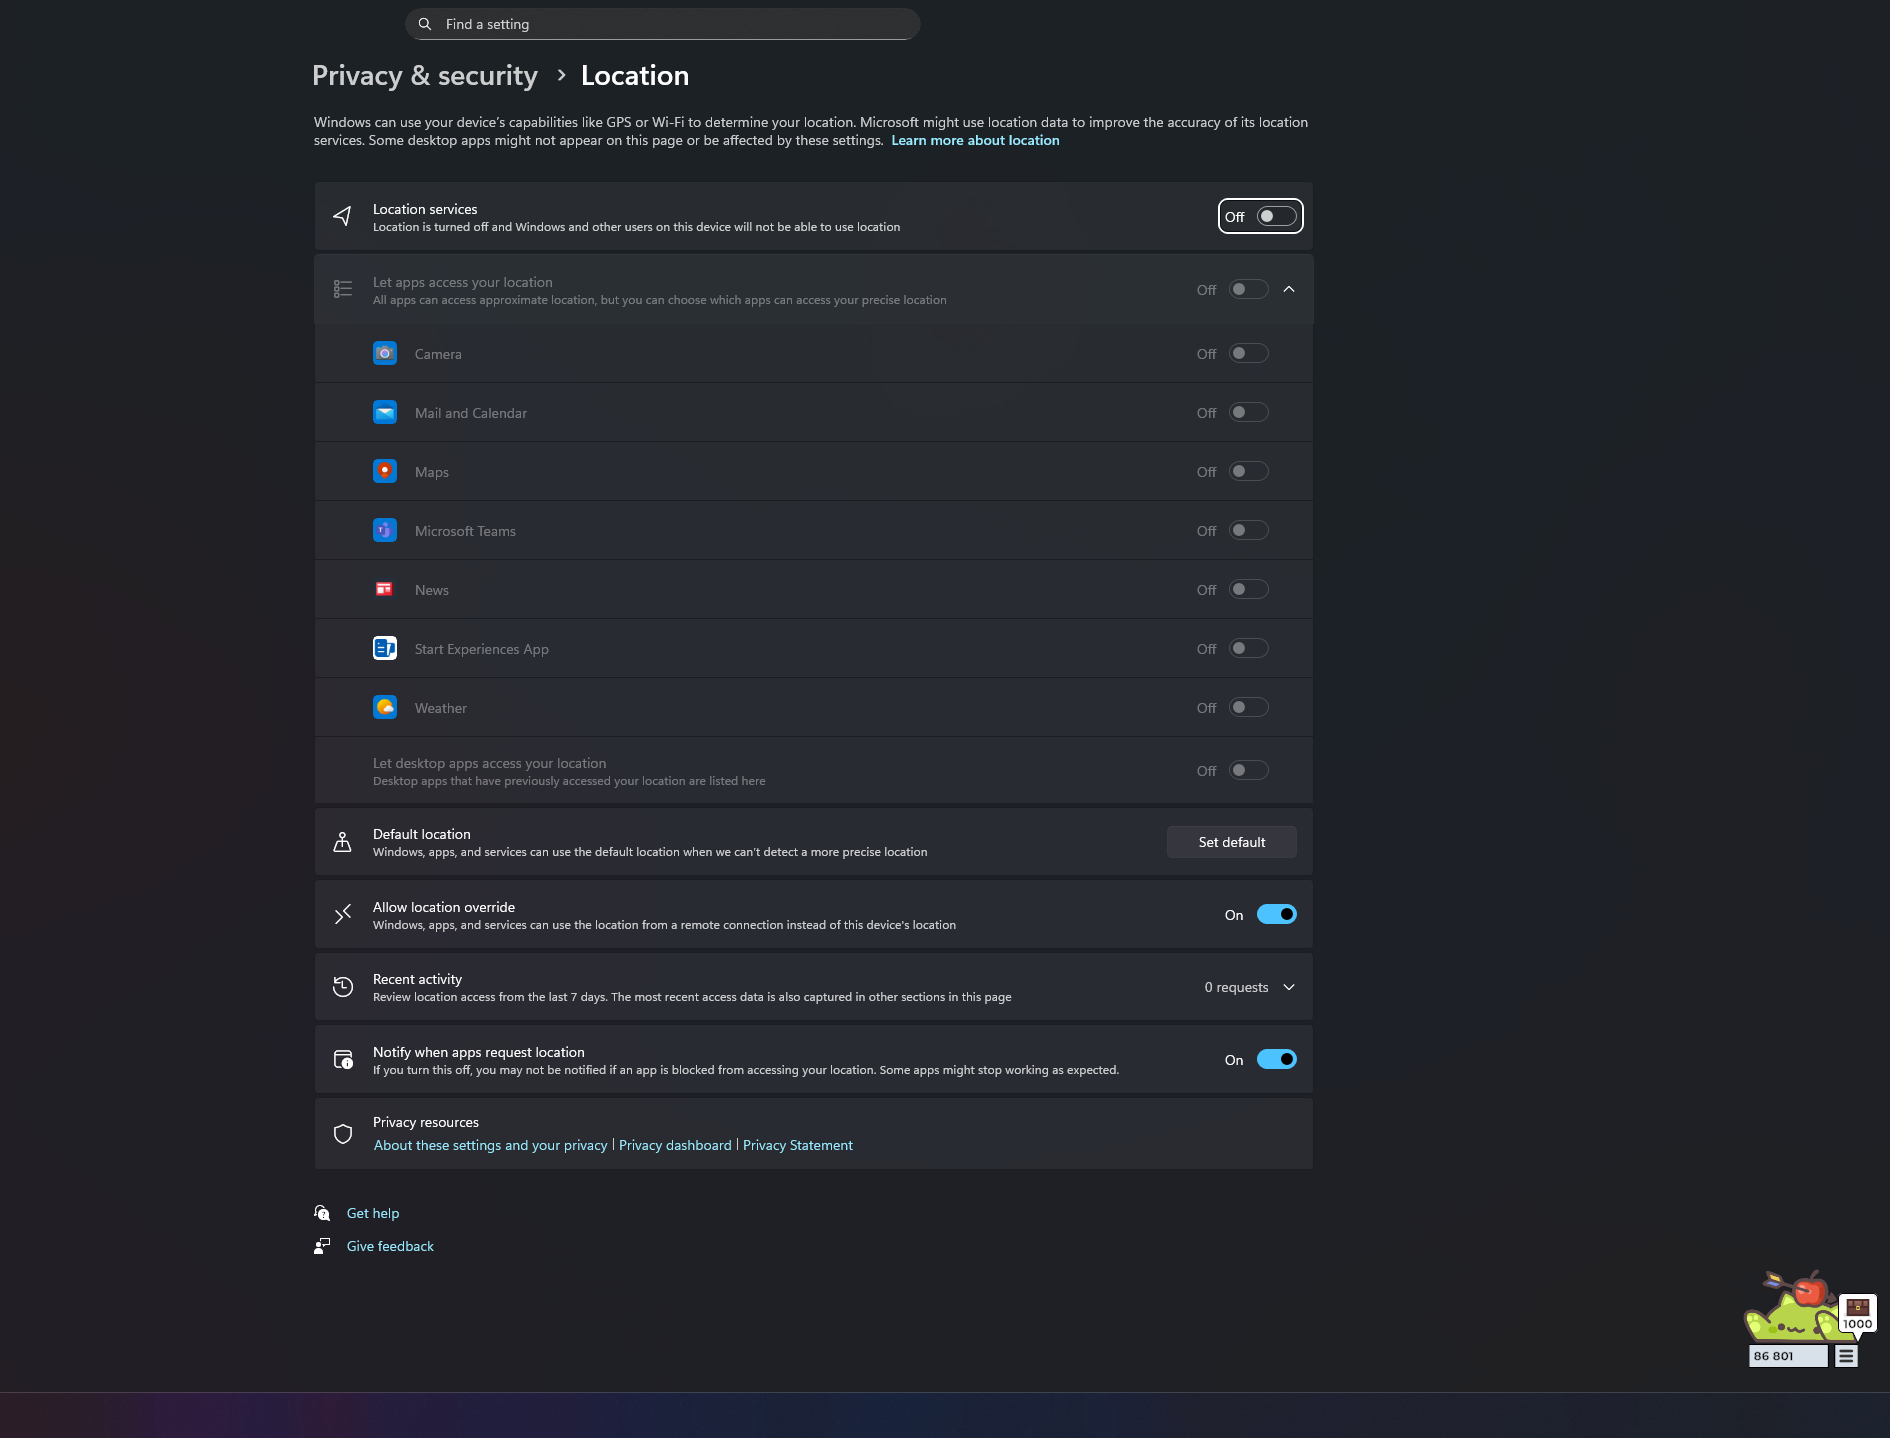
Task: Click the News app icon
Action: 385,590
